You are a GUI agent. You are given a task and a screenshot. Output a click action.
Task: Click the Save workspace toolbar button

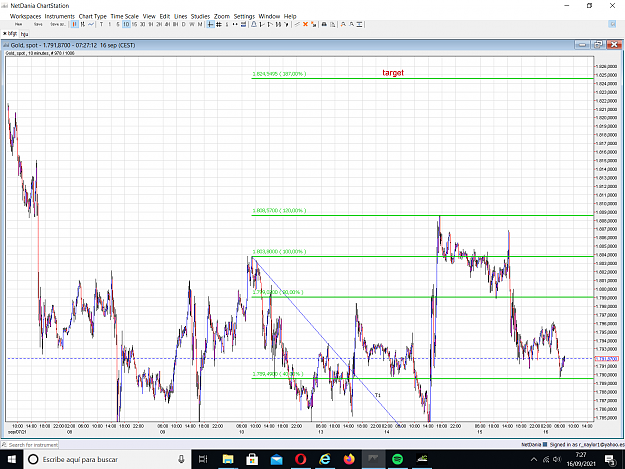pyautogui.click(x=38, y=24)
